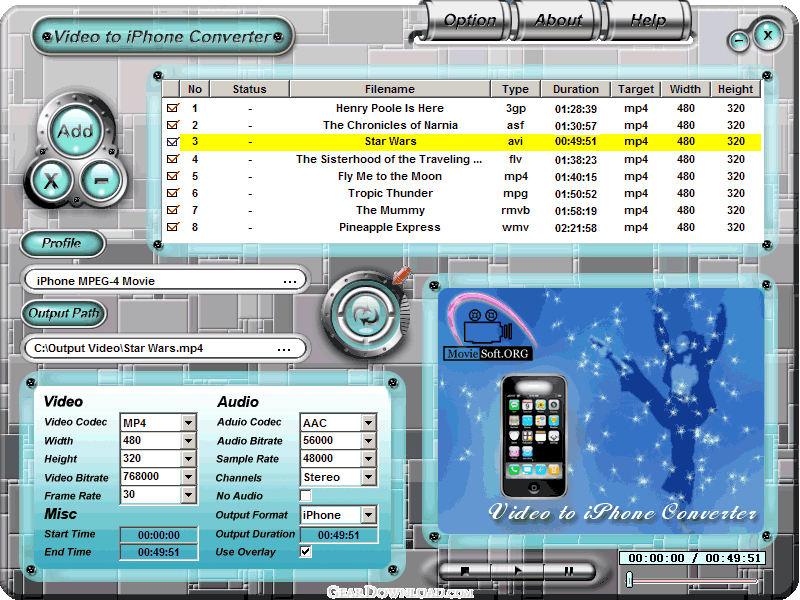Image resolution: width=800 pixels, height=600 pixels.
Task: Enable the No Audio checkbox
Action: click(305, 495)
